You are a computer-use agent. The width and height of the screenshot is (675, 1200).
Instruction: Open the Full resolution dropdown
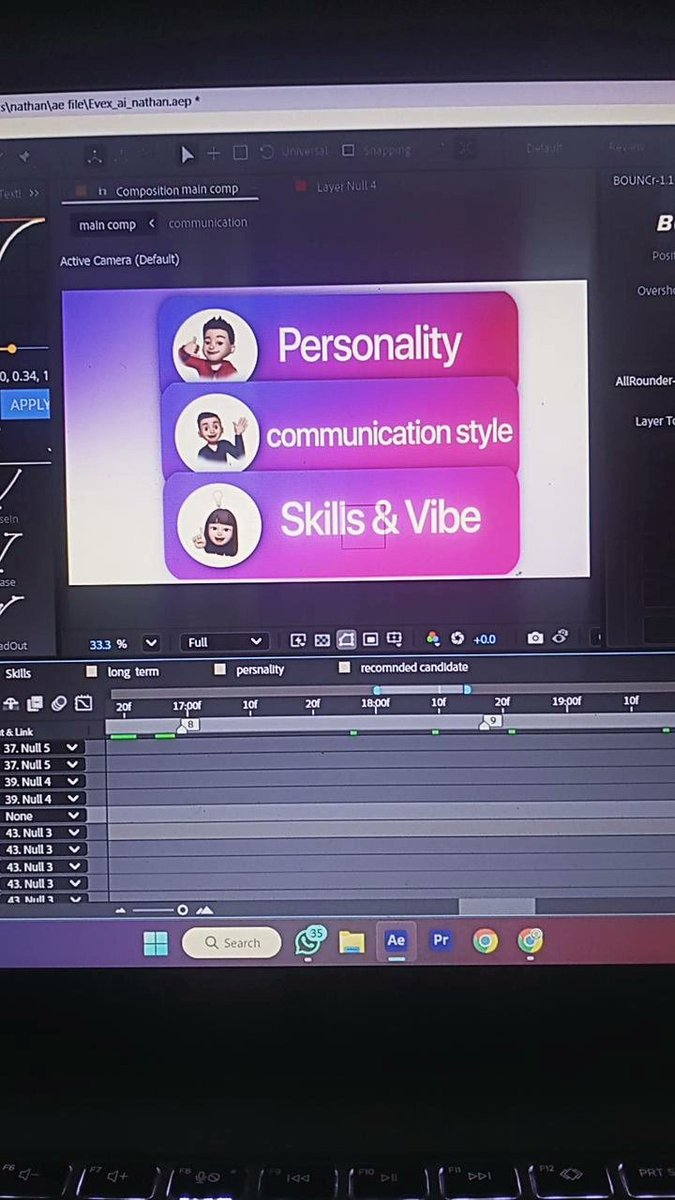(x=223, y=642)
